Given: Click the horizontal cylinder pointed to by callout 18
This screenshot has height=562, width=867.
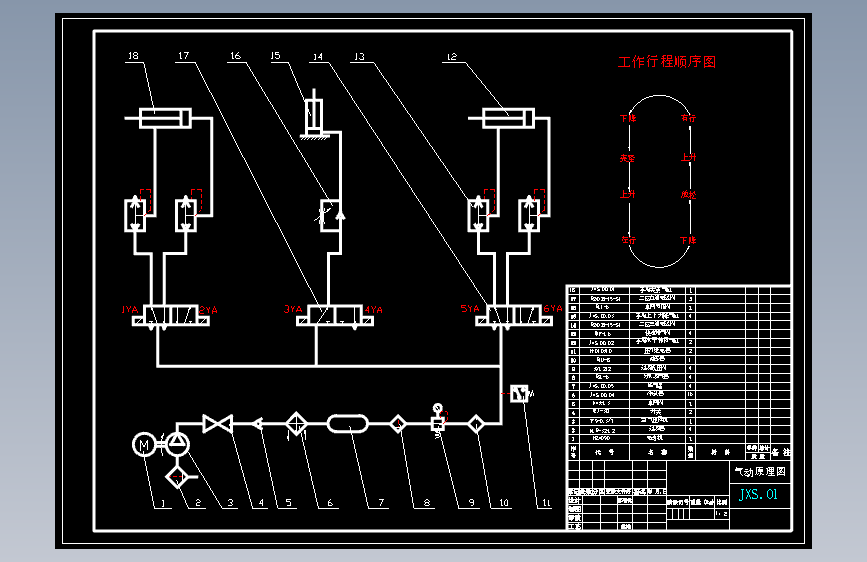Looking at the screenshot, I should point(165,118).
